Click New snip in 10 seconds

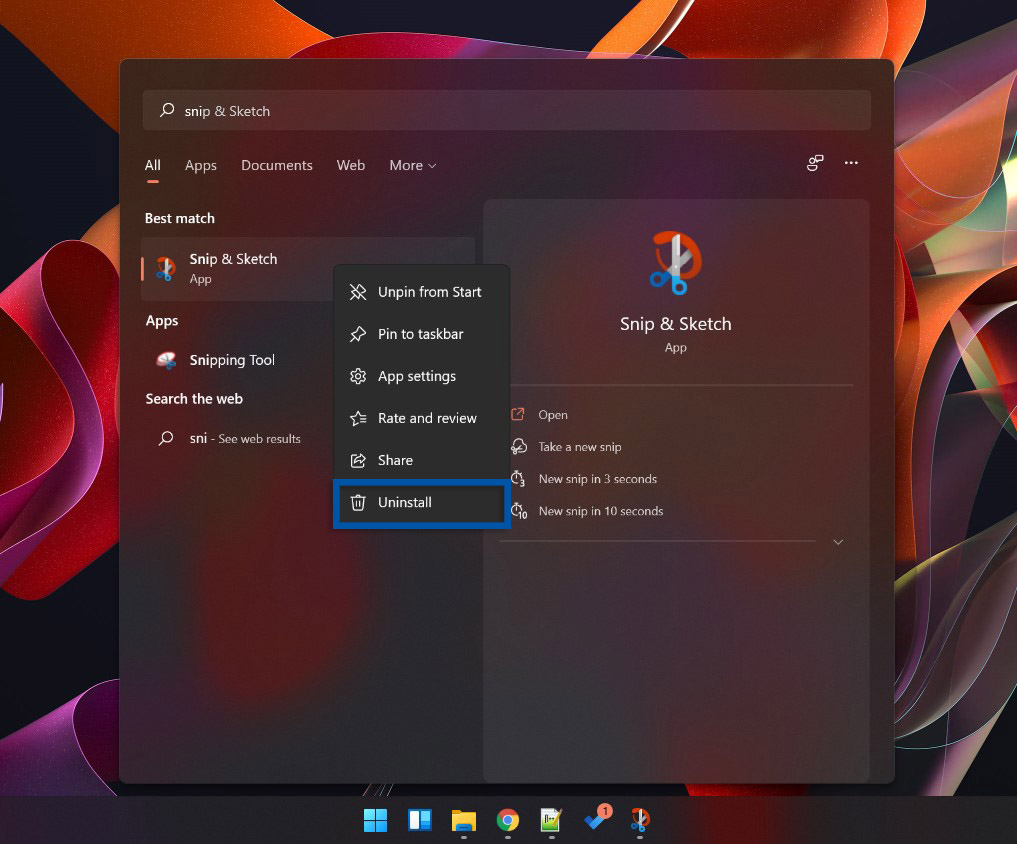pyautogui.click(x=601, y=511)
